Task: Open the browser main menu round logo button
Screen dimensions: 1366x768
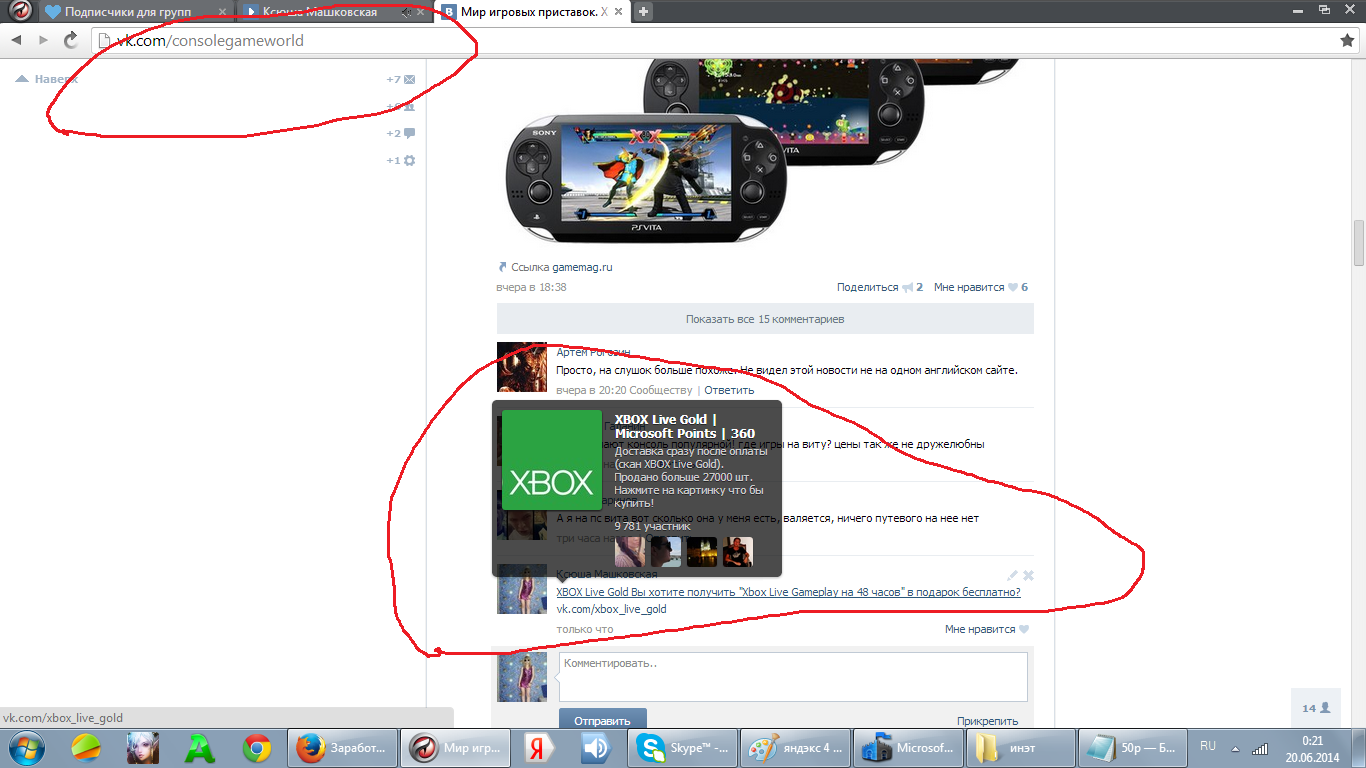Action: tap(18, 12)
